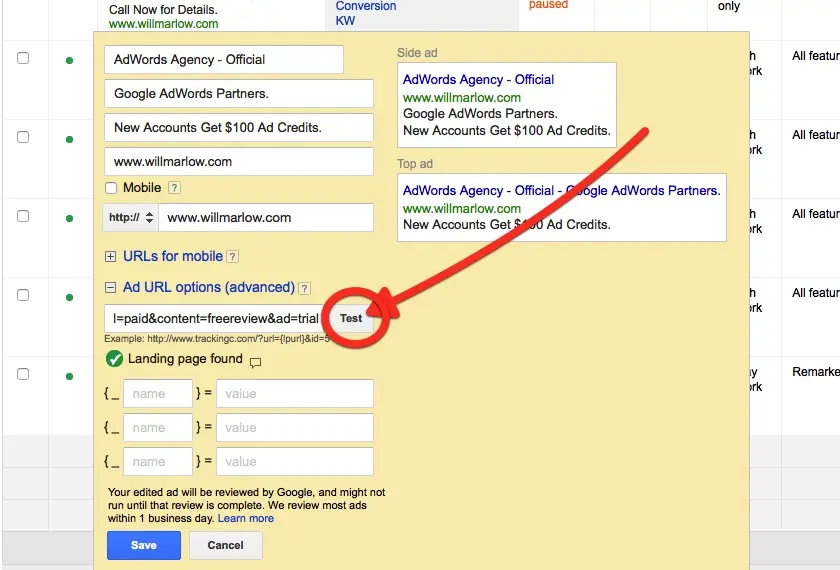840x570 pixels.
Task: Click the green status dot in the fifth row
Action: (x=69, y=377)
